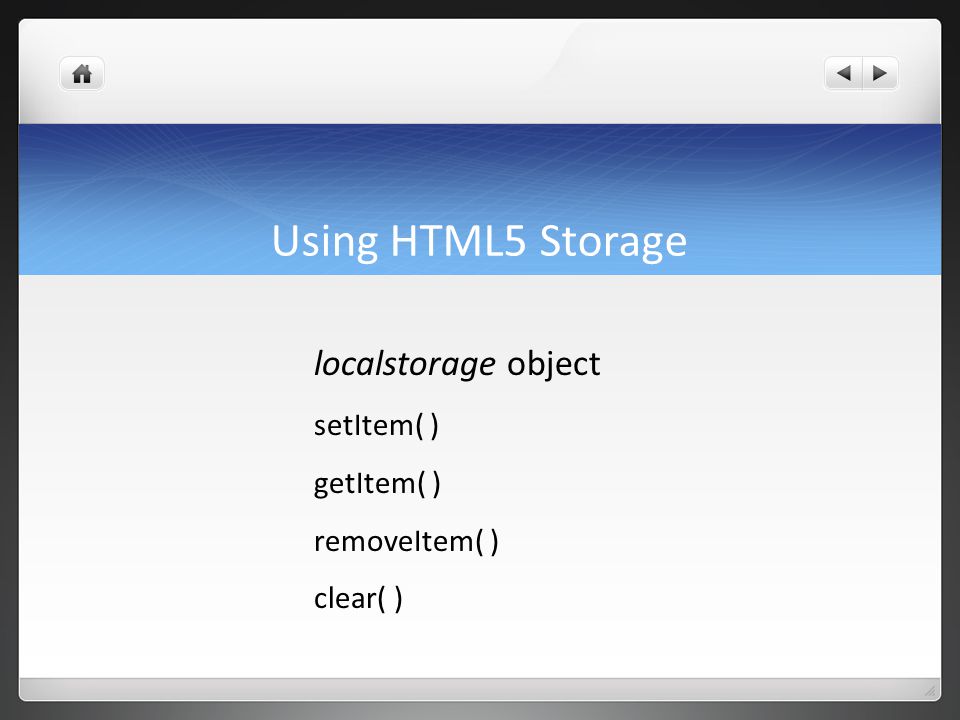960x720 pixels.
Task: Select the getItem( ) line
Action: pyautogui.click(x=377, y=484)
